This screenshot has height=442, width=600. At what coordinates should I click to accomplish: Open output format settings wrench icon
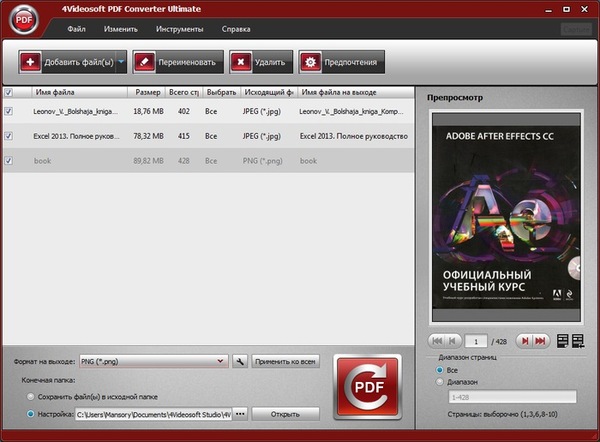(x=240, y=361)
